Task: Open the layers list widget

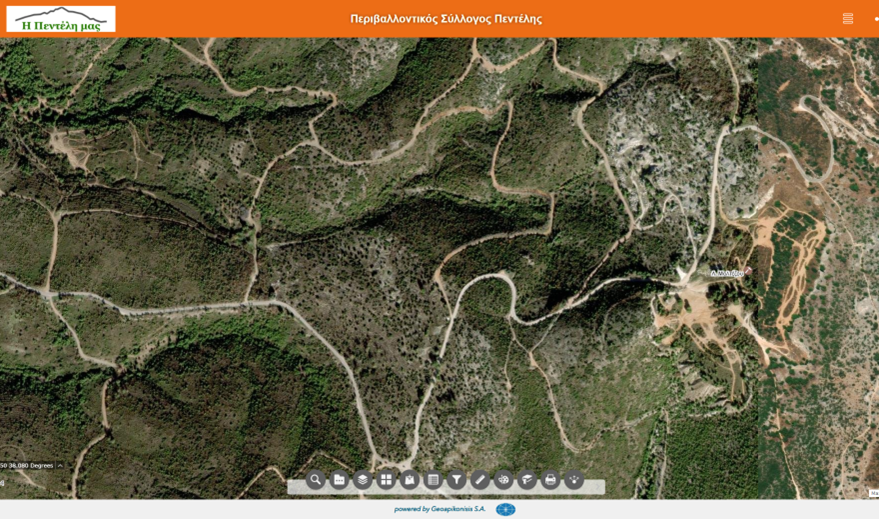Action: click(x=363, y=480)
